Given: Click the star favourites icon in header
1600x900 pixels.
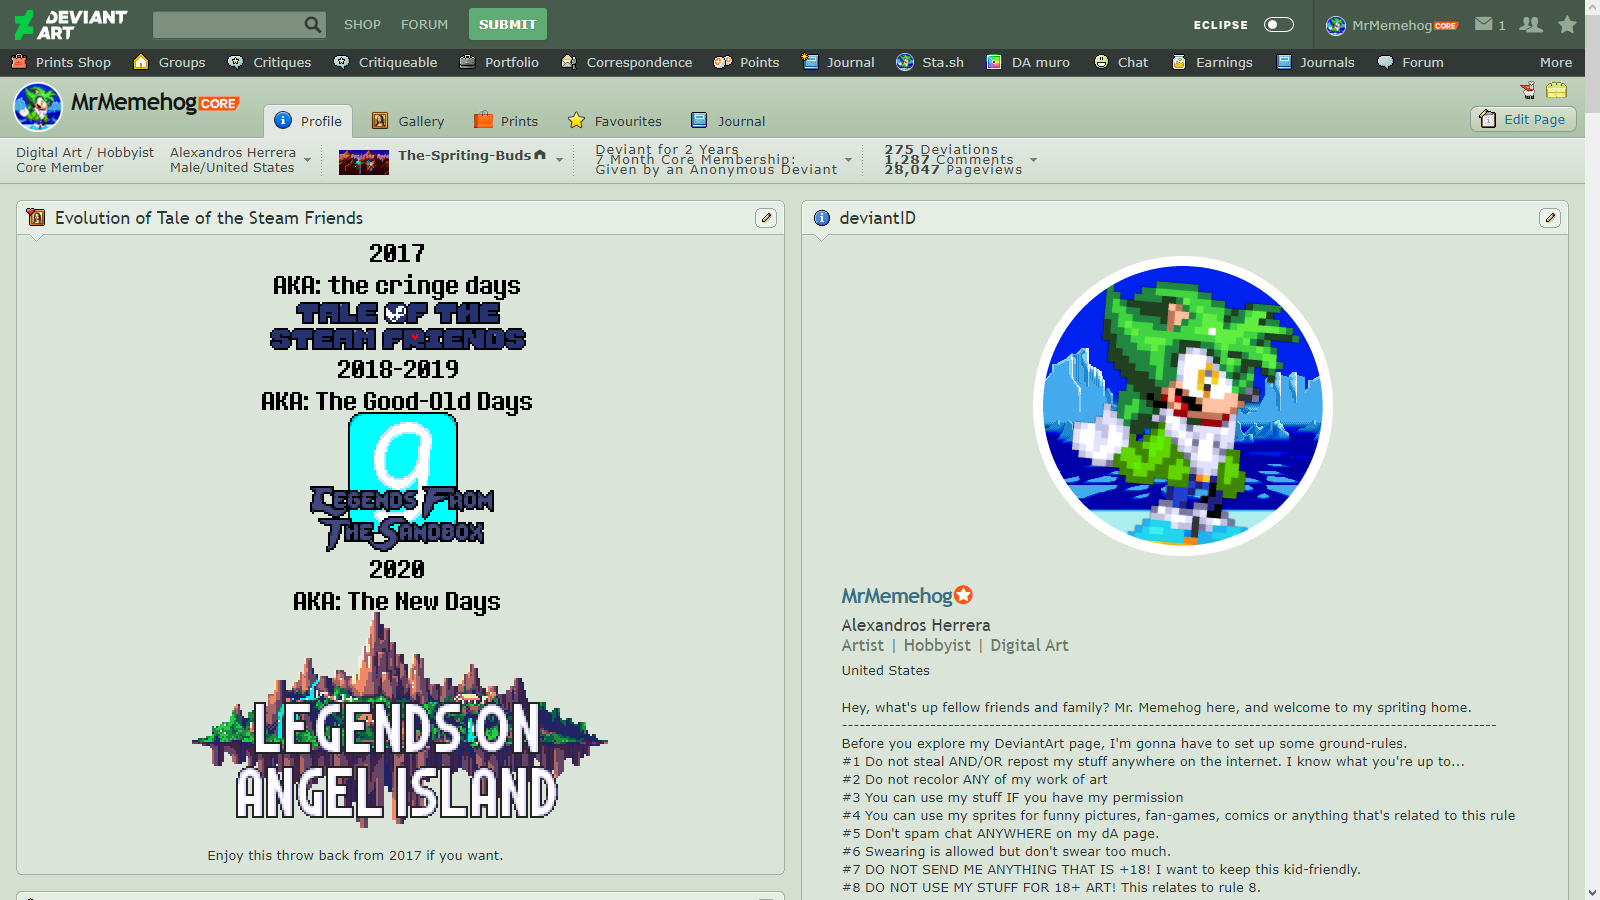Looking at the screenshot, I should tap(1567, 24).
